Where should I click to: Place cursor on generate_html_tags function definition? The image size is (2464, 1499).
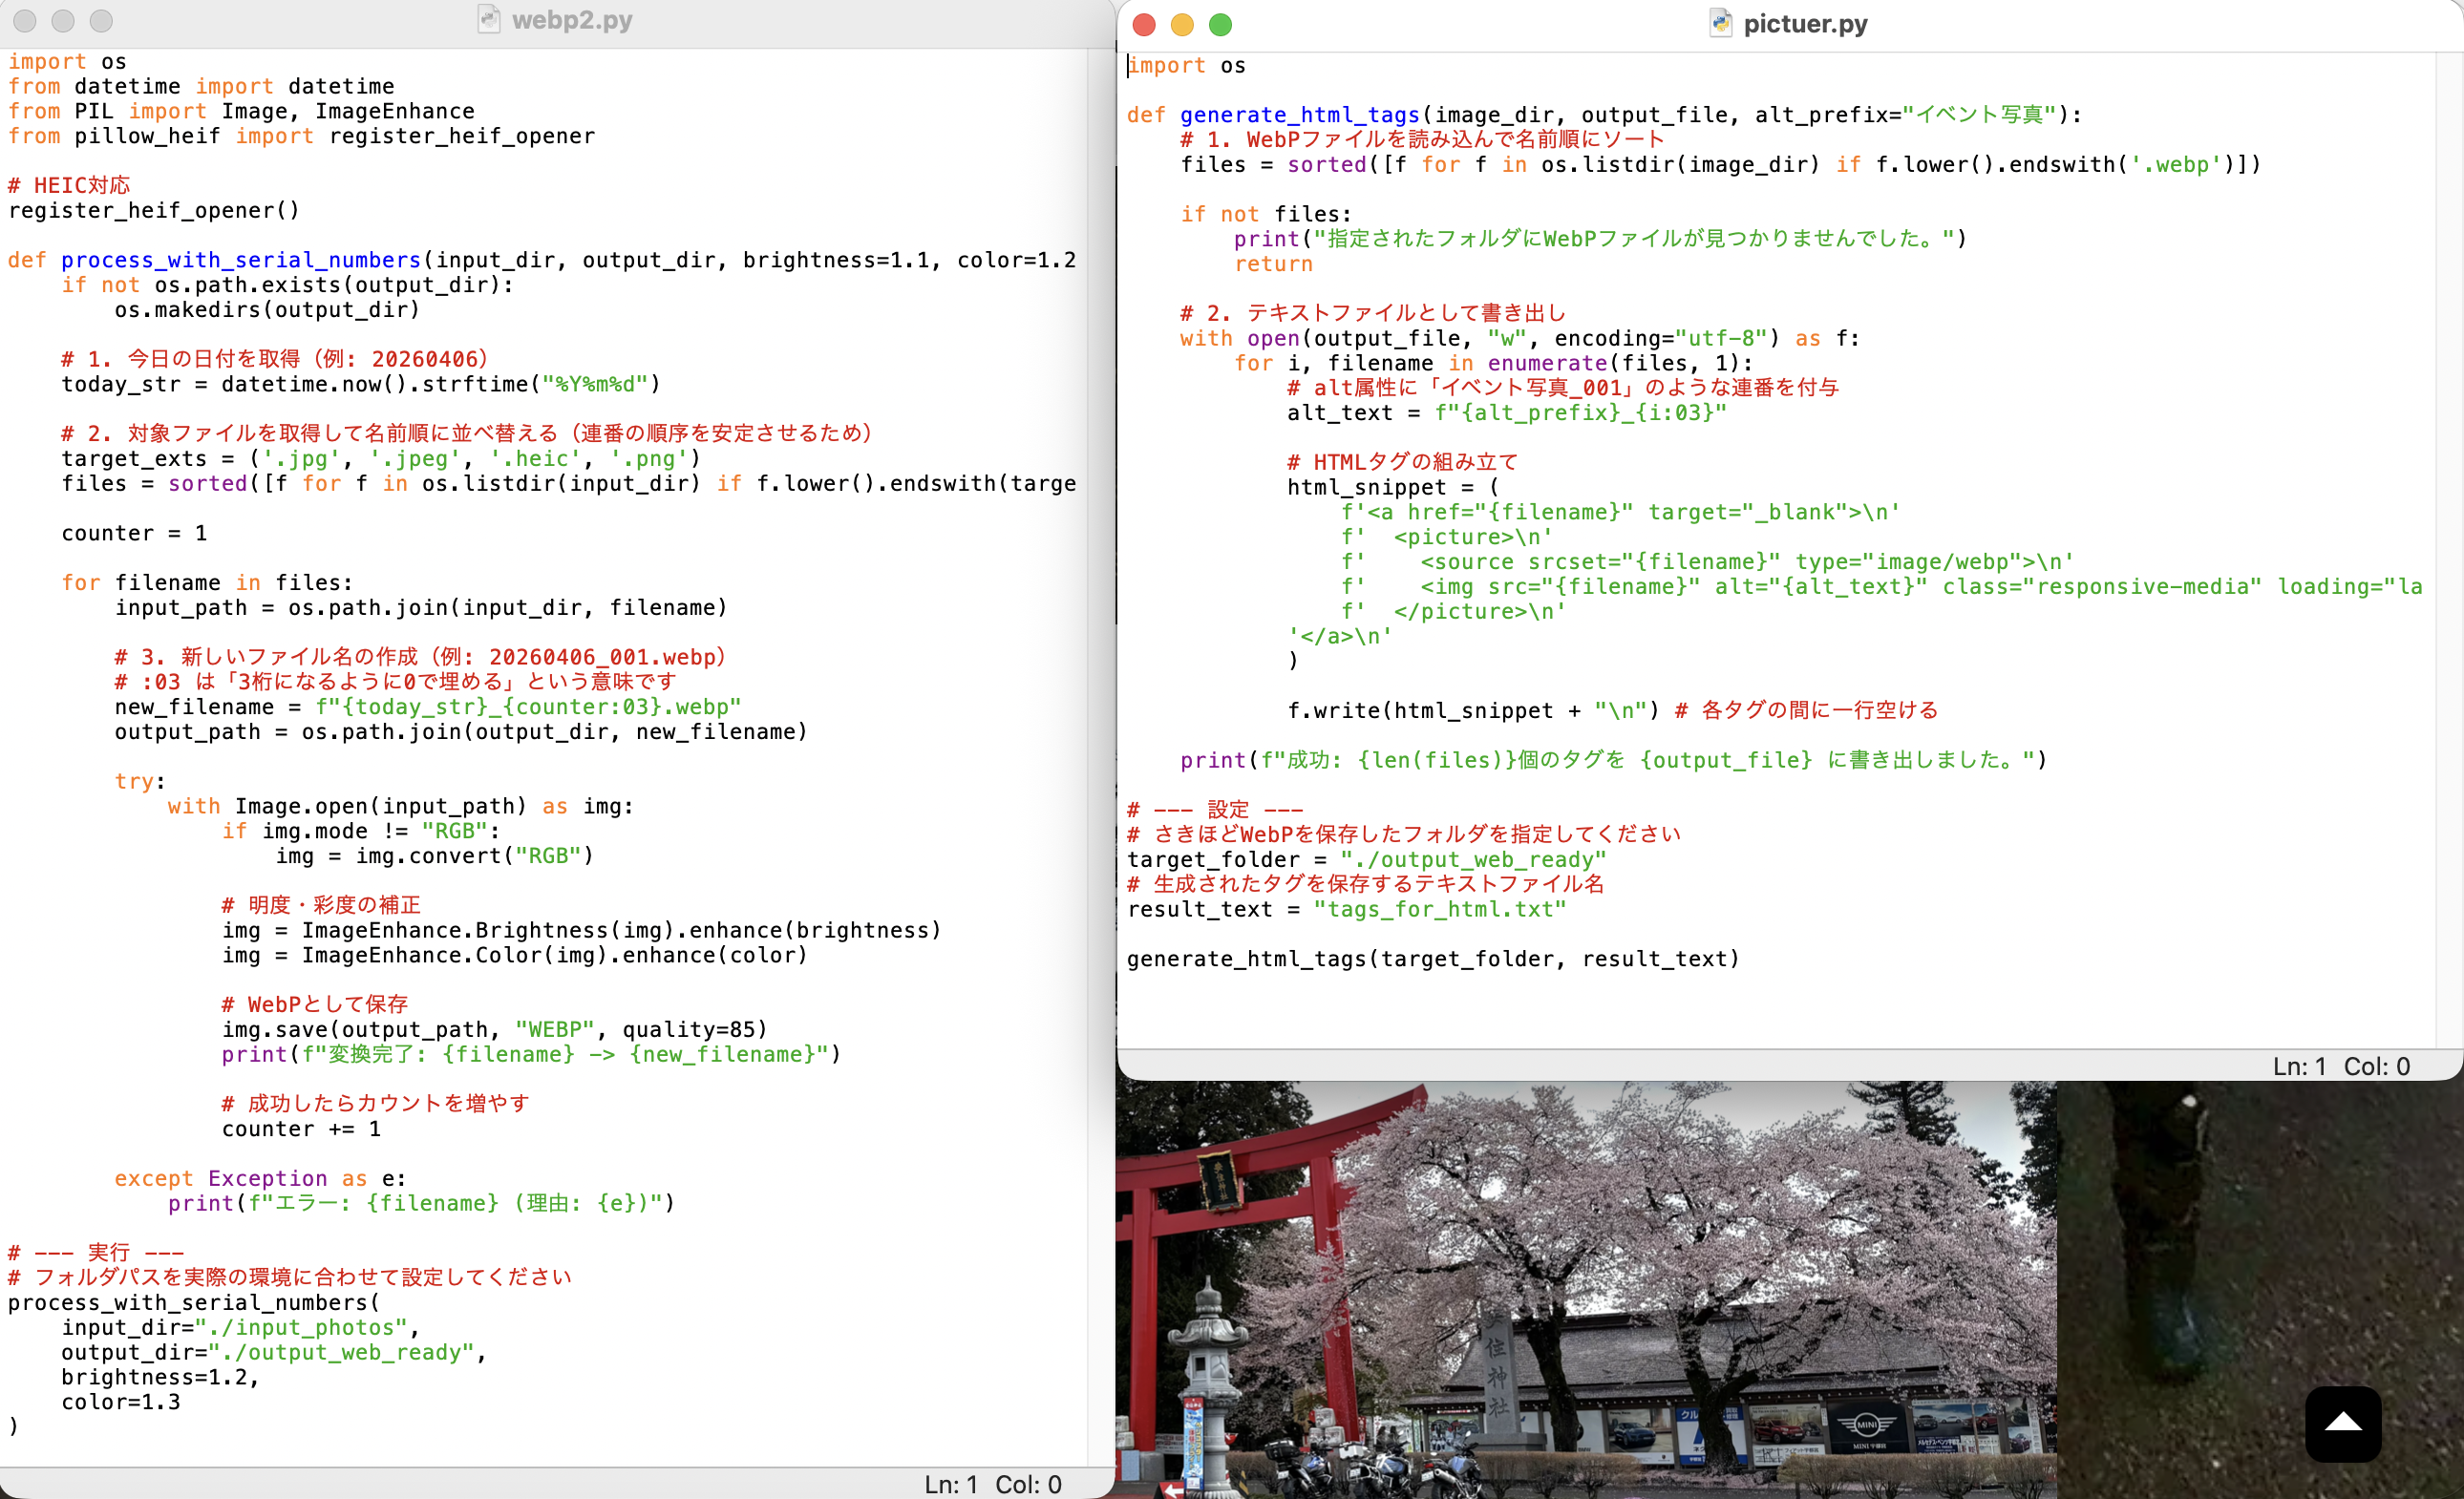[x=1300, y=115]
